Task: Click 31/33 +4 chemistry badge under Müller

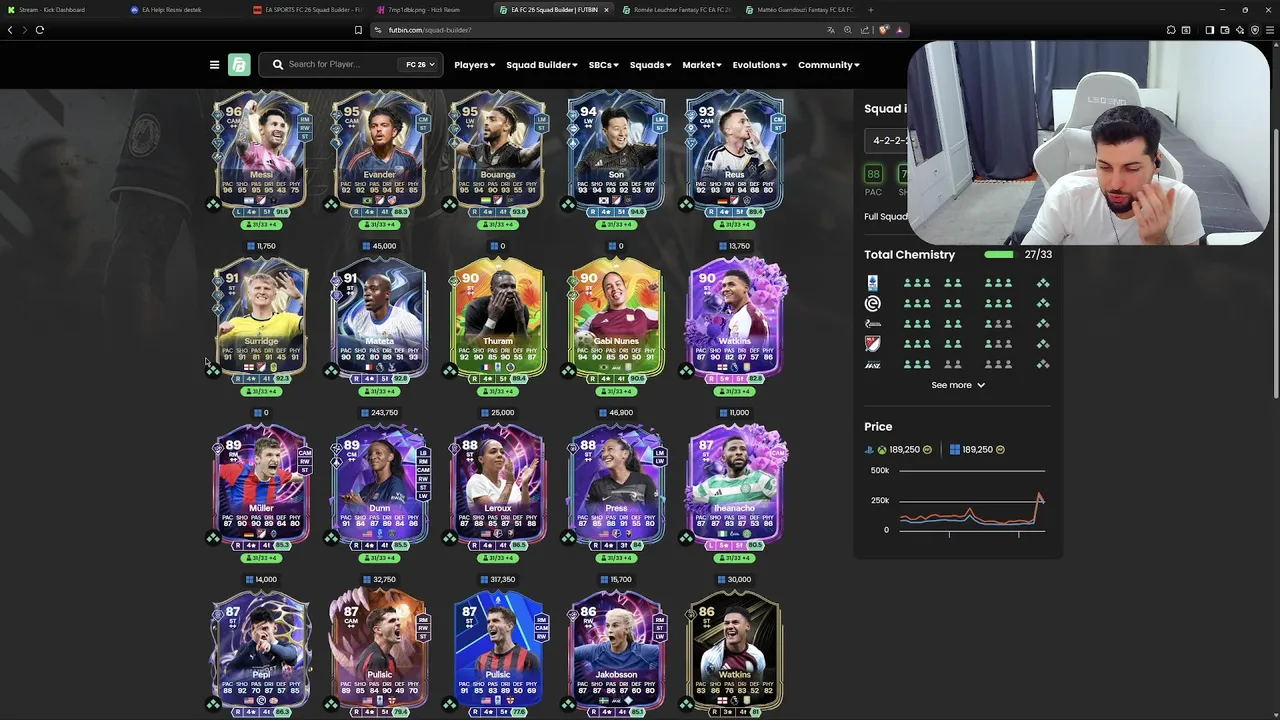Action: tap(261, 558)
